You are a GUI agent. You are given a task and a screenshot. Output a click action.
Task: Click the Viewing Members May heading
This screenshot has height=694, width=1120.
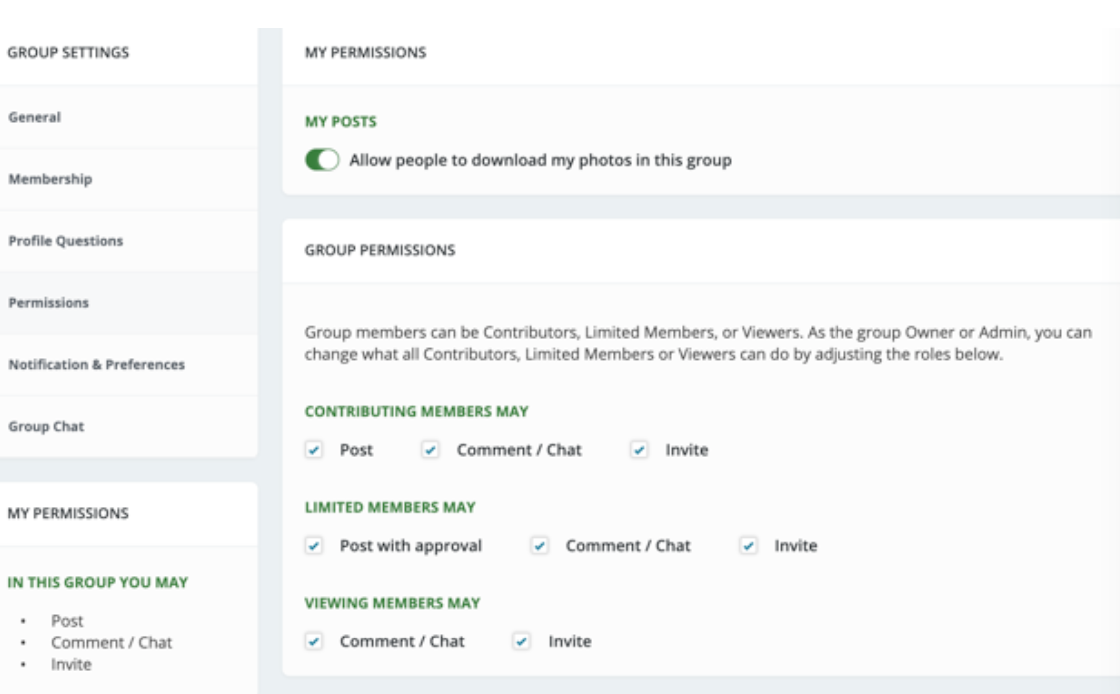pyautogui.click(x=392, y=603)
